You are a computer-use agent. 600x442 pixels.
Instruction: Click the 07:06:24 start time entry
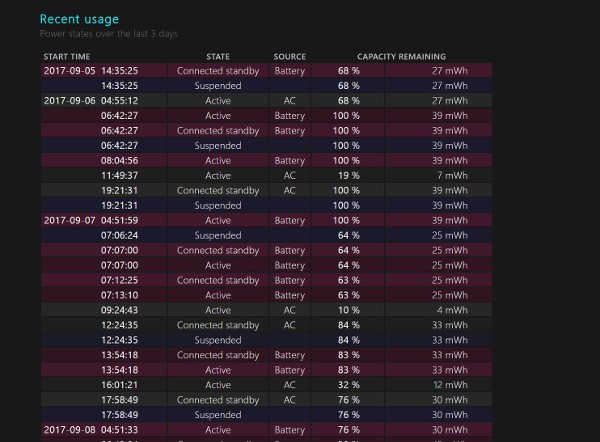[x=119, y=236]
